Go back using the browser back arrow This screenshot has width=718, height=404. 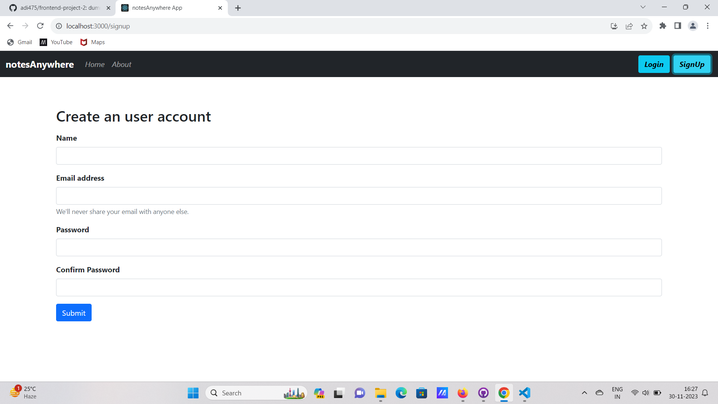coord(10,26)
